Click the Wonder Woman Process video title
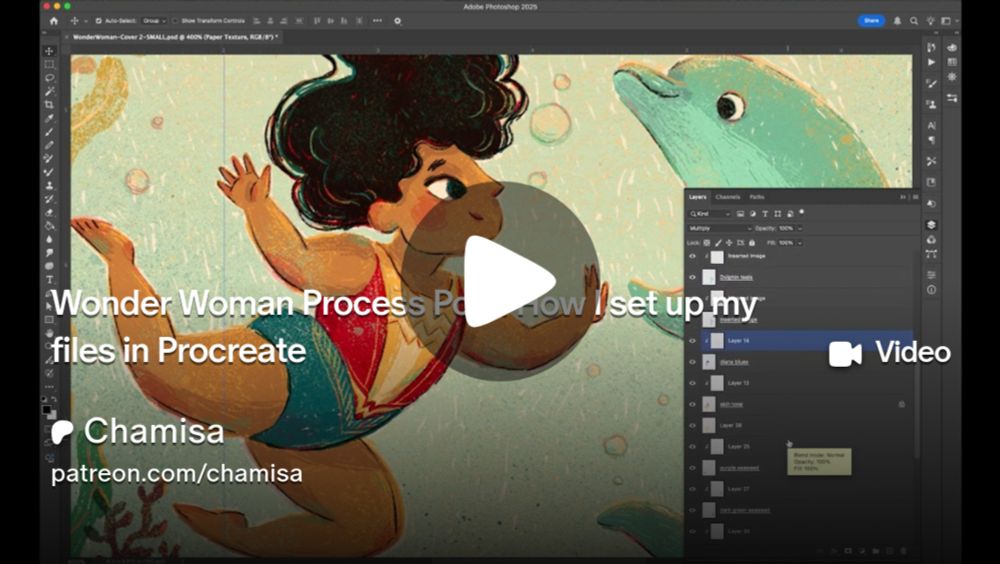Screen dimensions: 1000x564 [x=404, y=326]
